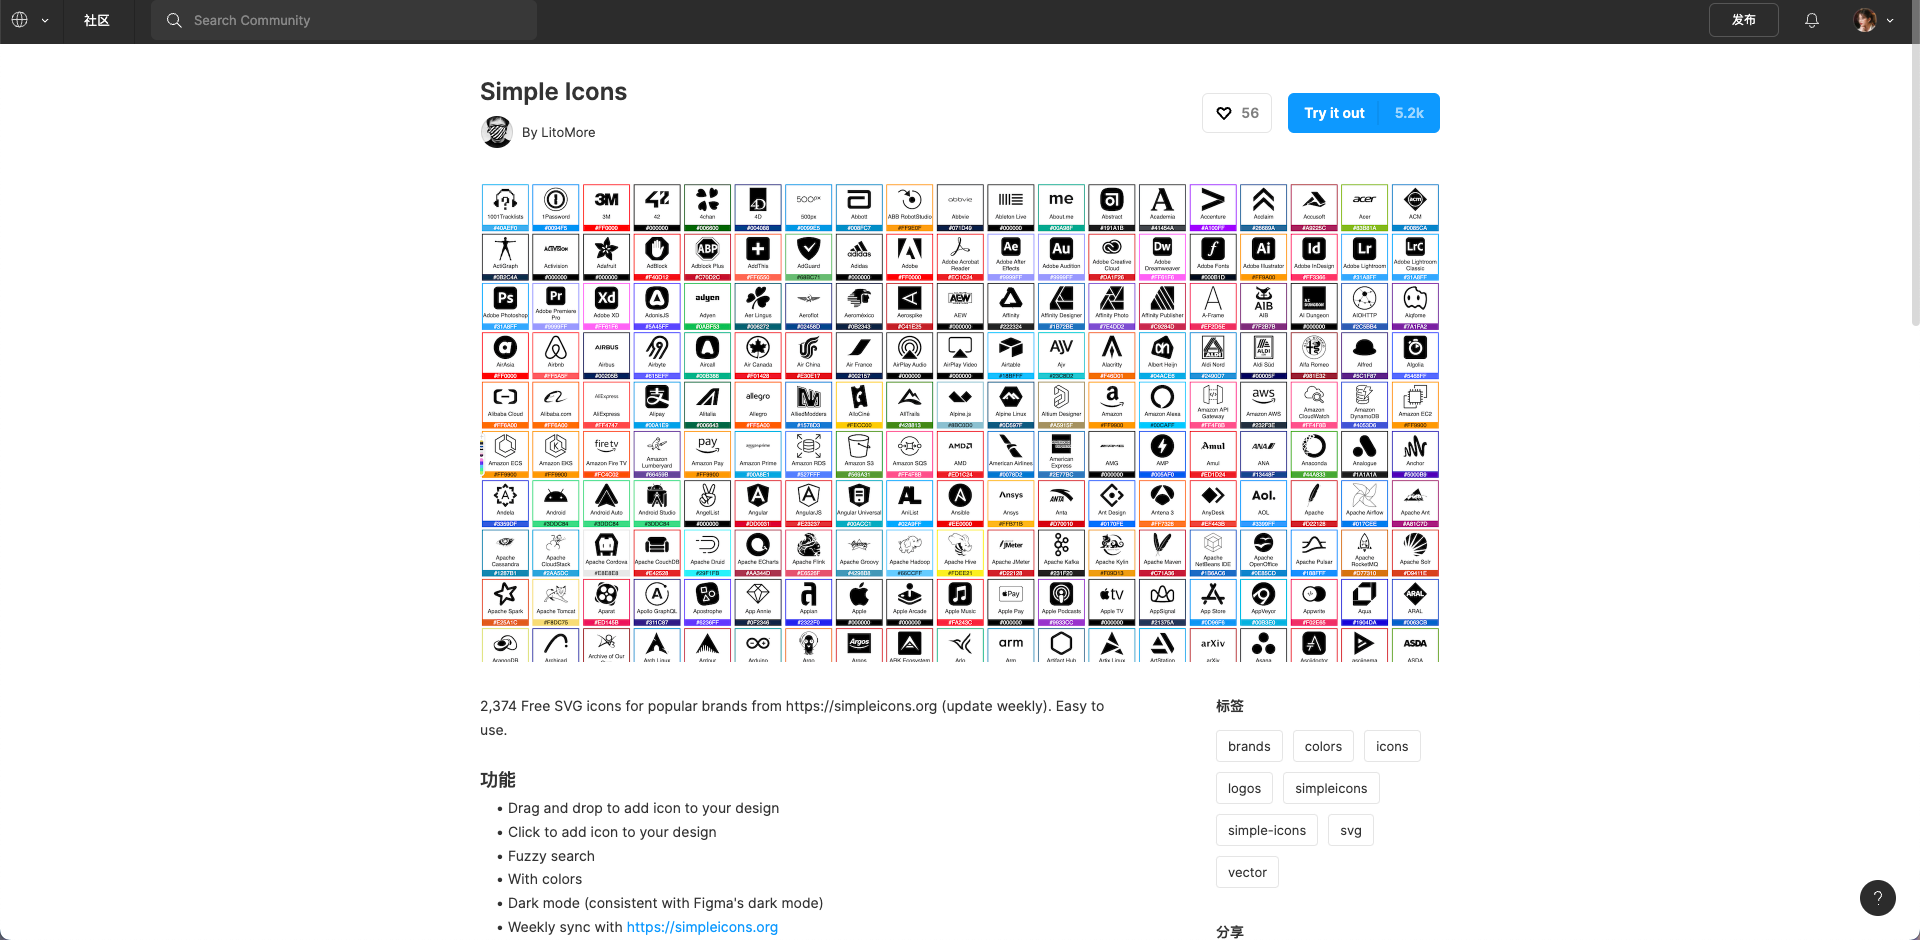Expand the account menu chevron next to the avatar
The width and height of the screenshot is (1920, 940).
click(1890, 20)
